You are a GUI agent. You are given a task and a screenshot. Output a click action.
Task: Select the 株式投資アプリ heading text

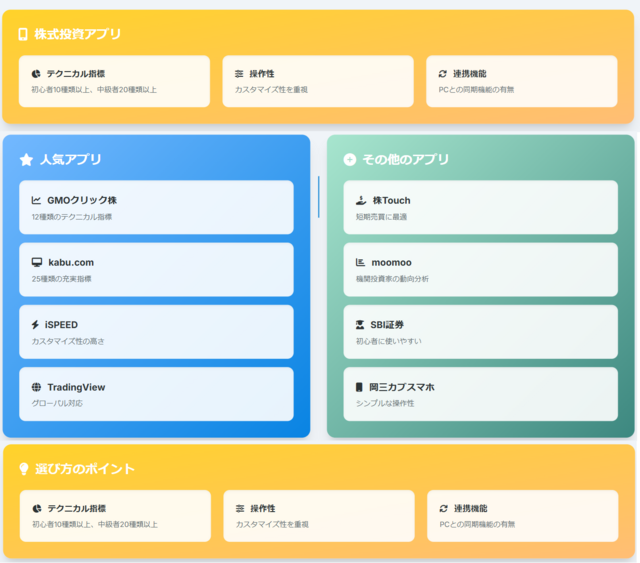point(78,34)
